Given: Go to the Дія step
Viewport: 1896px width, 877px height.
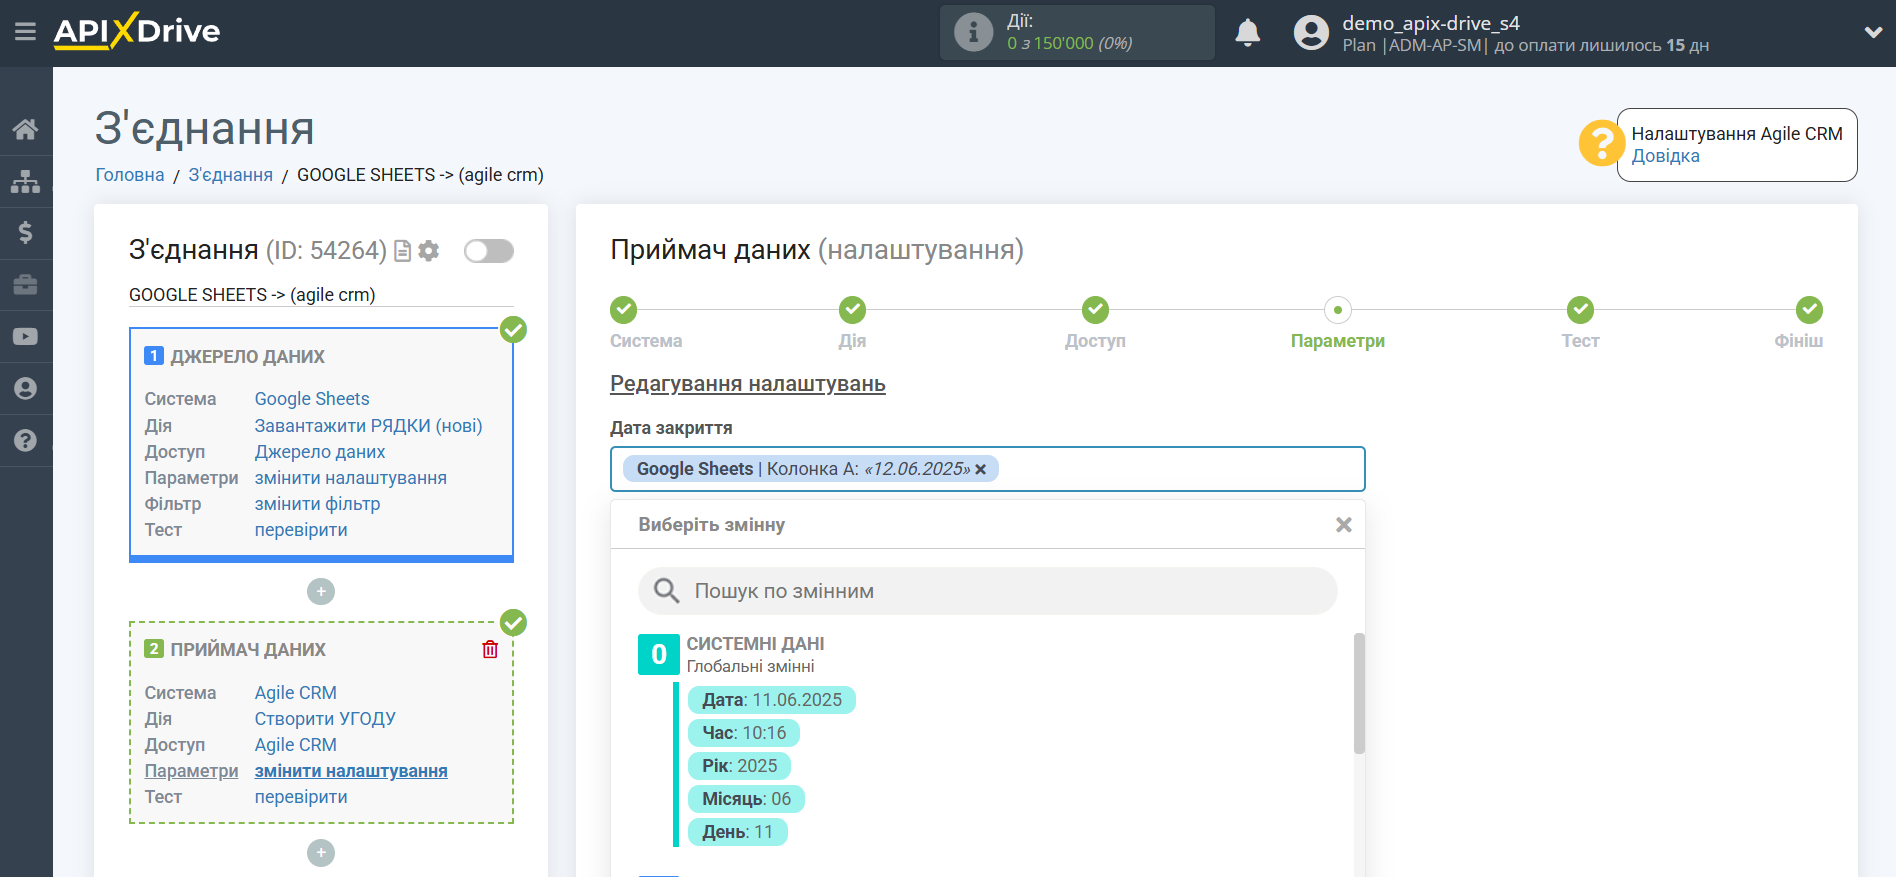Looking at the screenshot, I should tap(852, 310).
